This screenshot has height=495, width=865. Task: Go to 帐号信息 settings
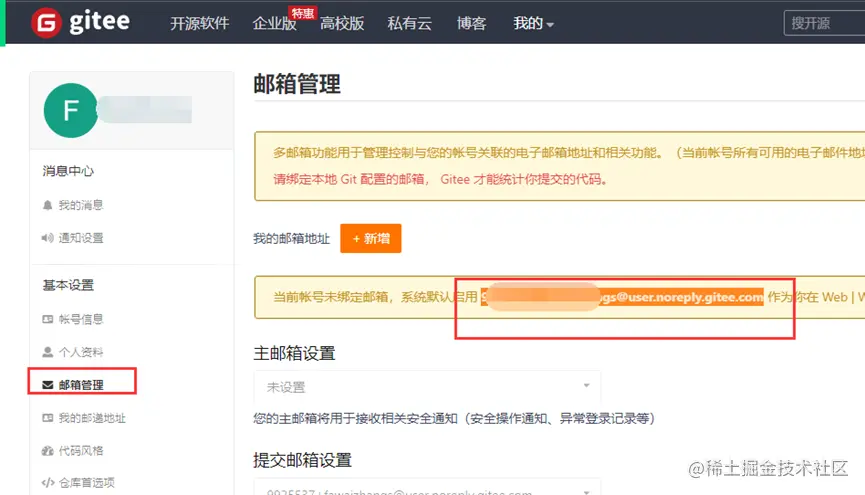click(x=81, y=319)
